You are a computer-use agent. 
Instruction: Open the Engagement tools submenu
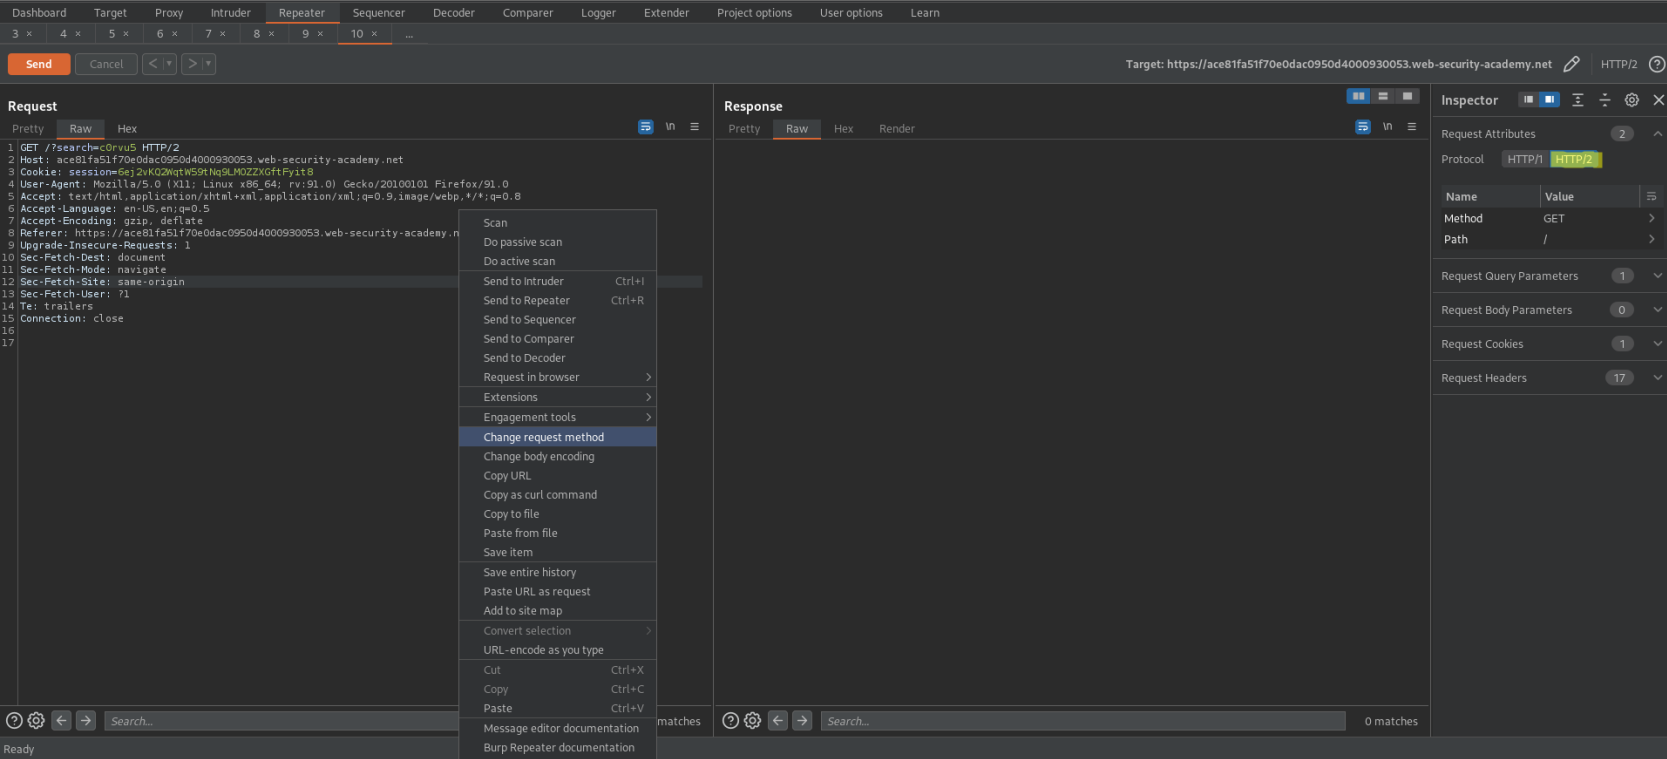pos(557,417)
